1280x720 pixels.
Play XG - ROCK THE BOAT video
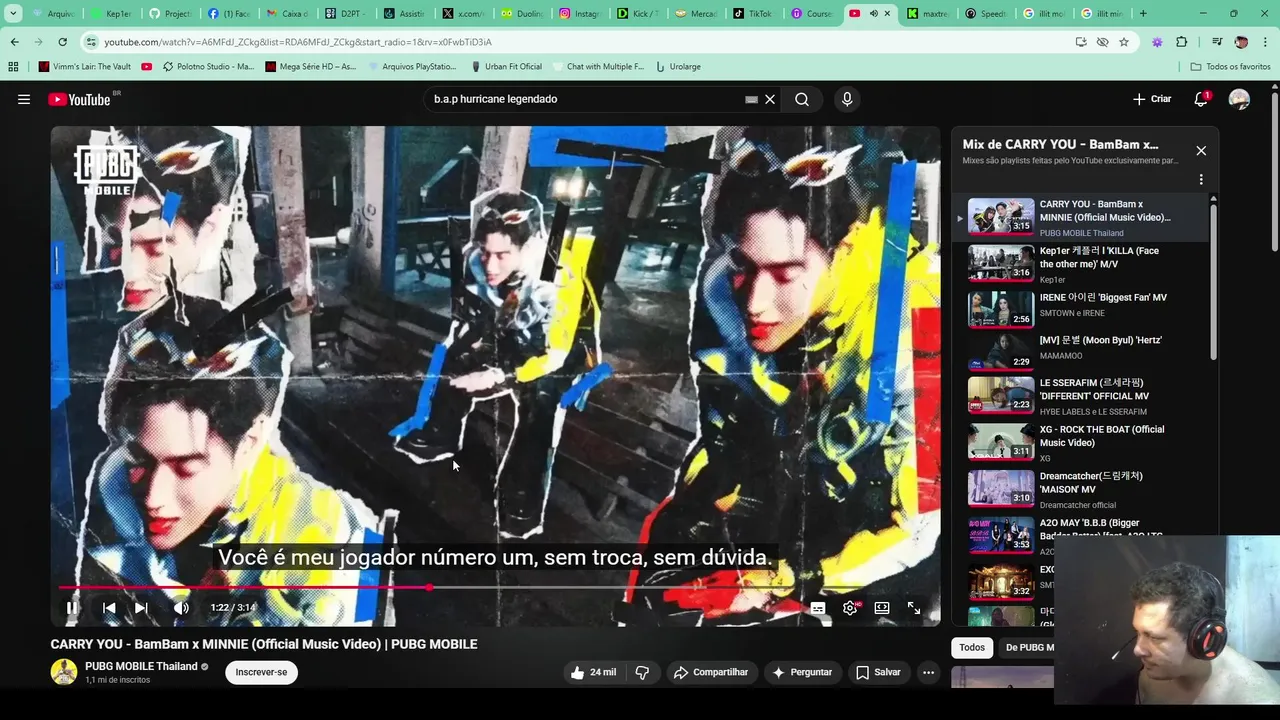[1080, 442]
